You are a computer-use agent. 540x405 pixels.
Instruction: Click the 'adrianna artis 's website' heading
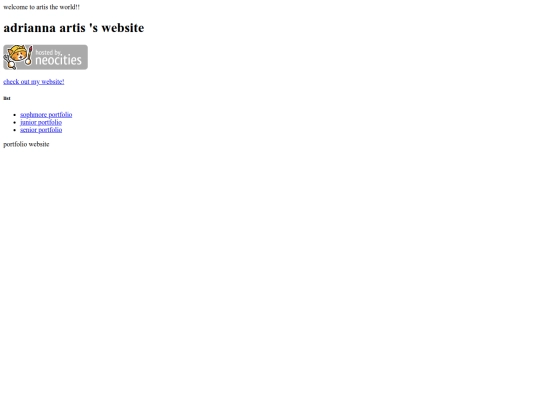click(74, 28)
